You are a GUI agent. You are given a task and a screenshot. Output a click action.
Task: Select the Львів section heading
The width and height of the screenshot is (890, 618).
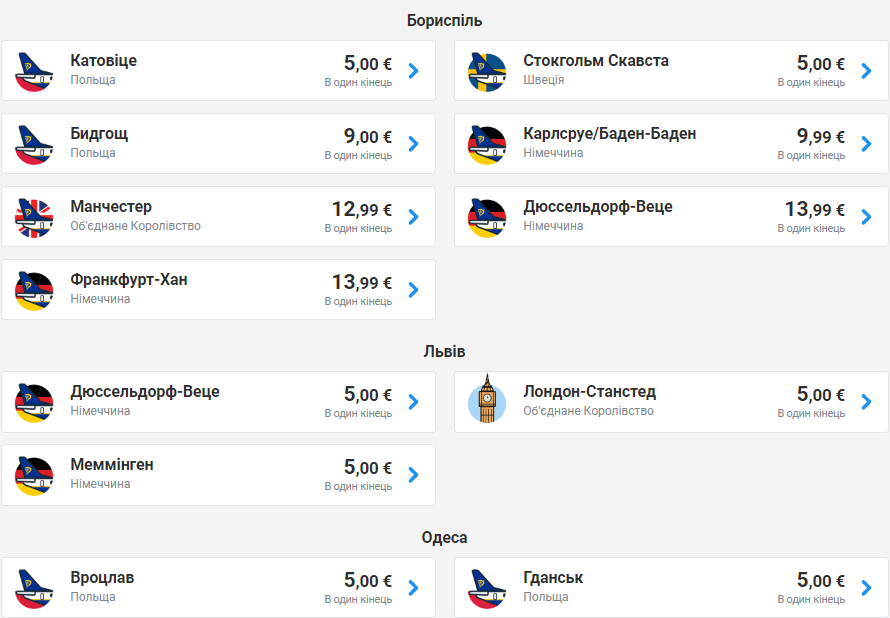(444, 352)
